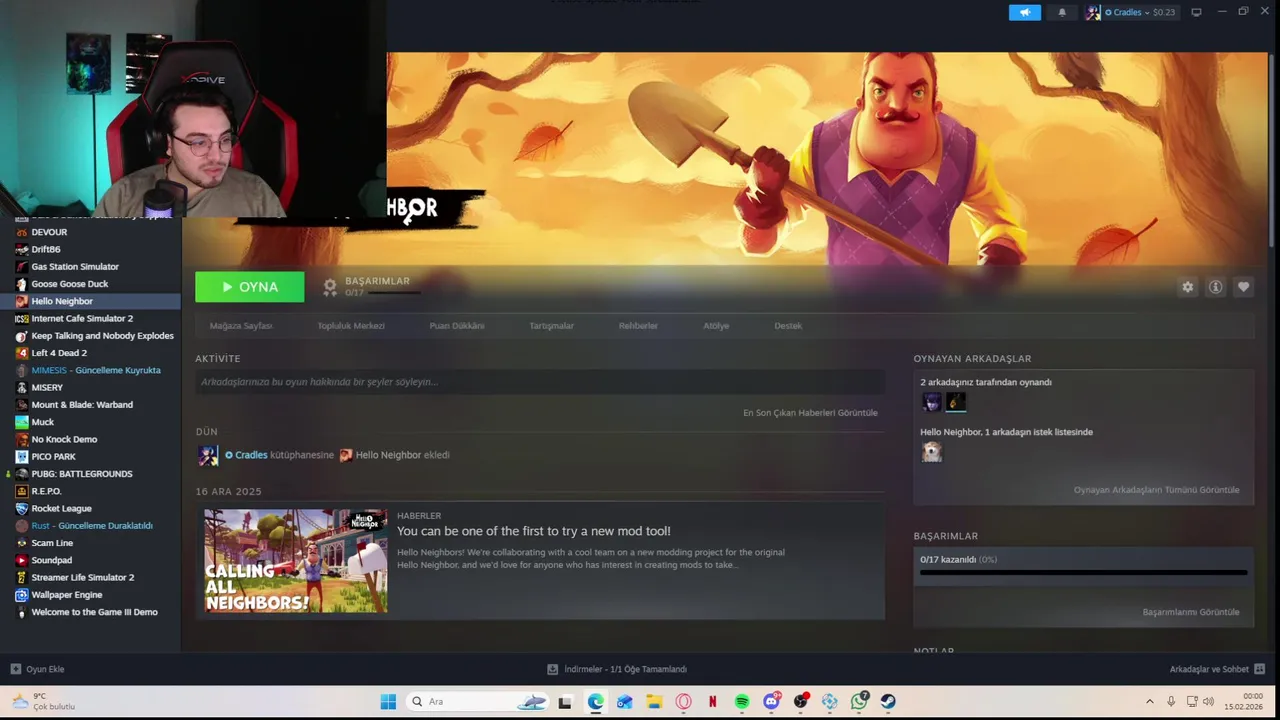Open Discord from the taskbar
Viewport: 1280px width, 720px height.
coord(771,702)
